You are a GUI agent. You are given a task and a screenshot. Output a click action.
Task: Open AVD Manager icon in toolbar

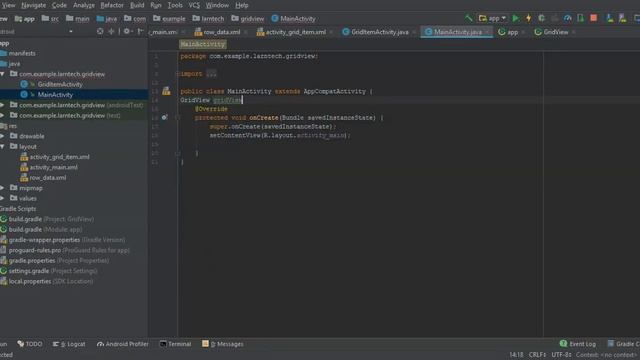pos(610,18)
